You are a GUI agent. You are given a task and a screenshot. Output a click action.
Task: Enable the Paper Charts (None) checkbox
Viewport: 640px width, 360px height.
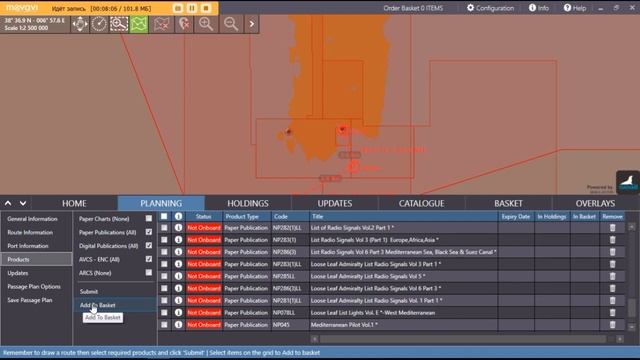point(149,218)
